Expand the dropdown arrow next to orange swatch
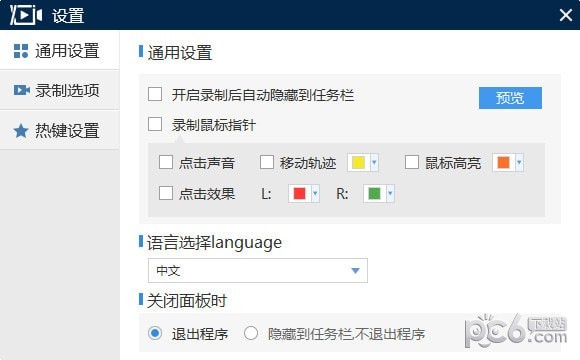The width and height of the screenshot is (580, 360). (519, 162)
